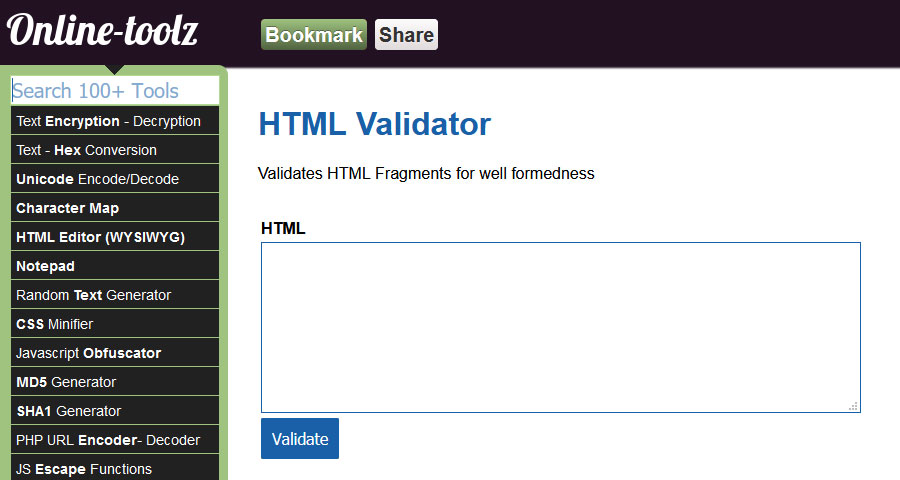This screenshot has width=900, height=480.
Task: Open Text - Hex Conversion tool
Action: point(115,150)
